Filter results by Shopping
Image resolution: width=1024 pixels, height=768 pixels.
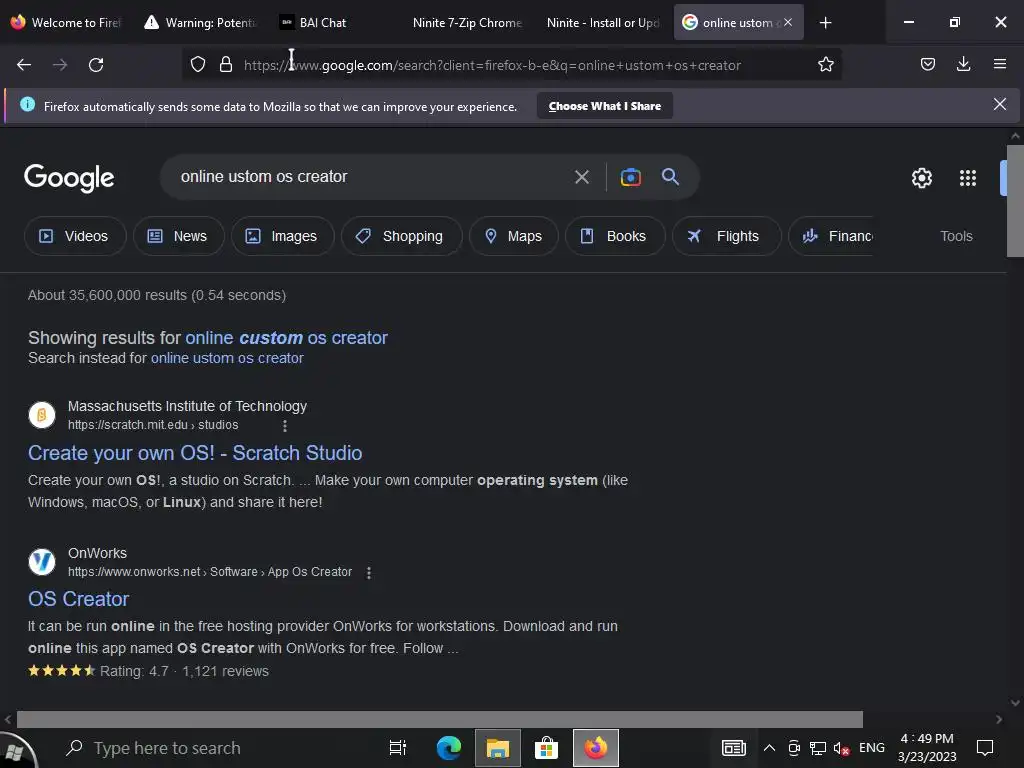402,236
